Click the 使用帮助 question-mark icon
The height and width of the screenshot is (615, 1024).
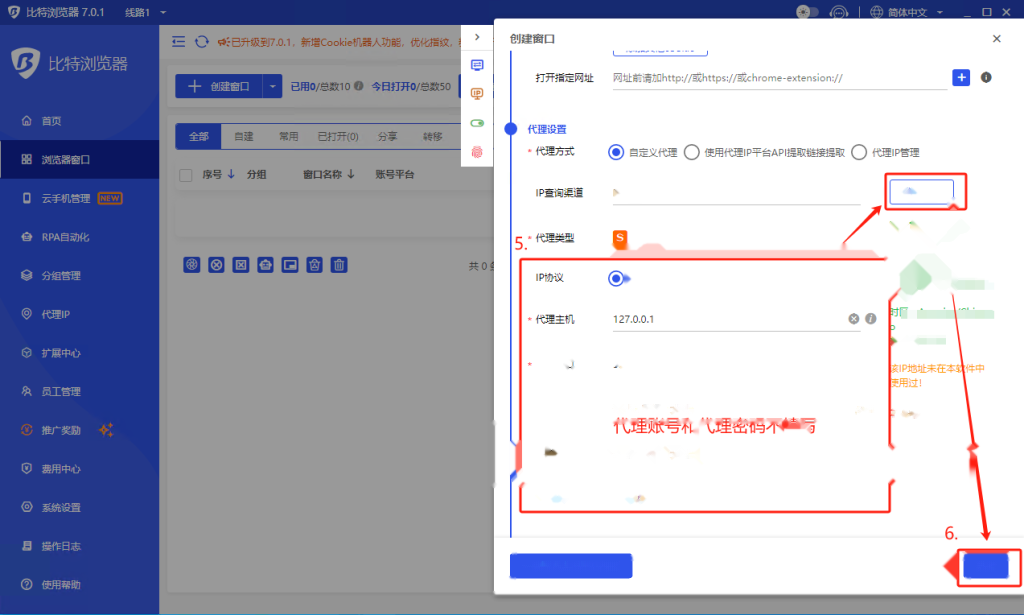coord(27,584)
